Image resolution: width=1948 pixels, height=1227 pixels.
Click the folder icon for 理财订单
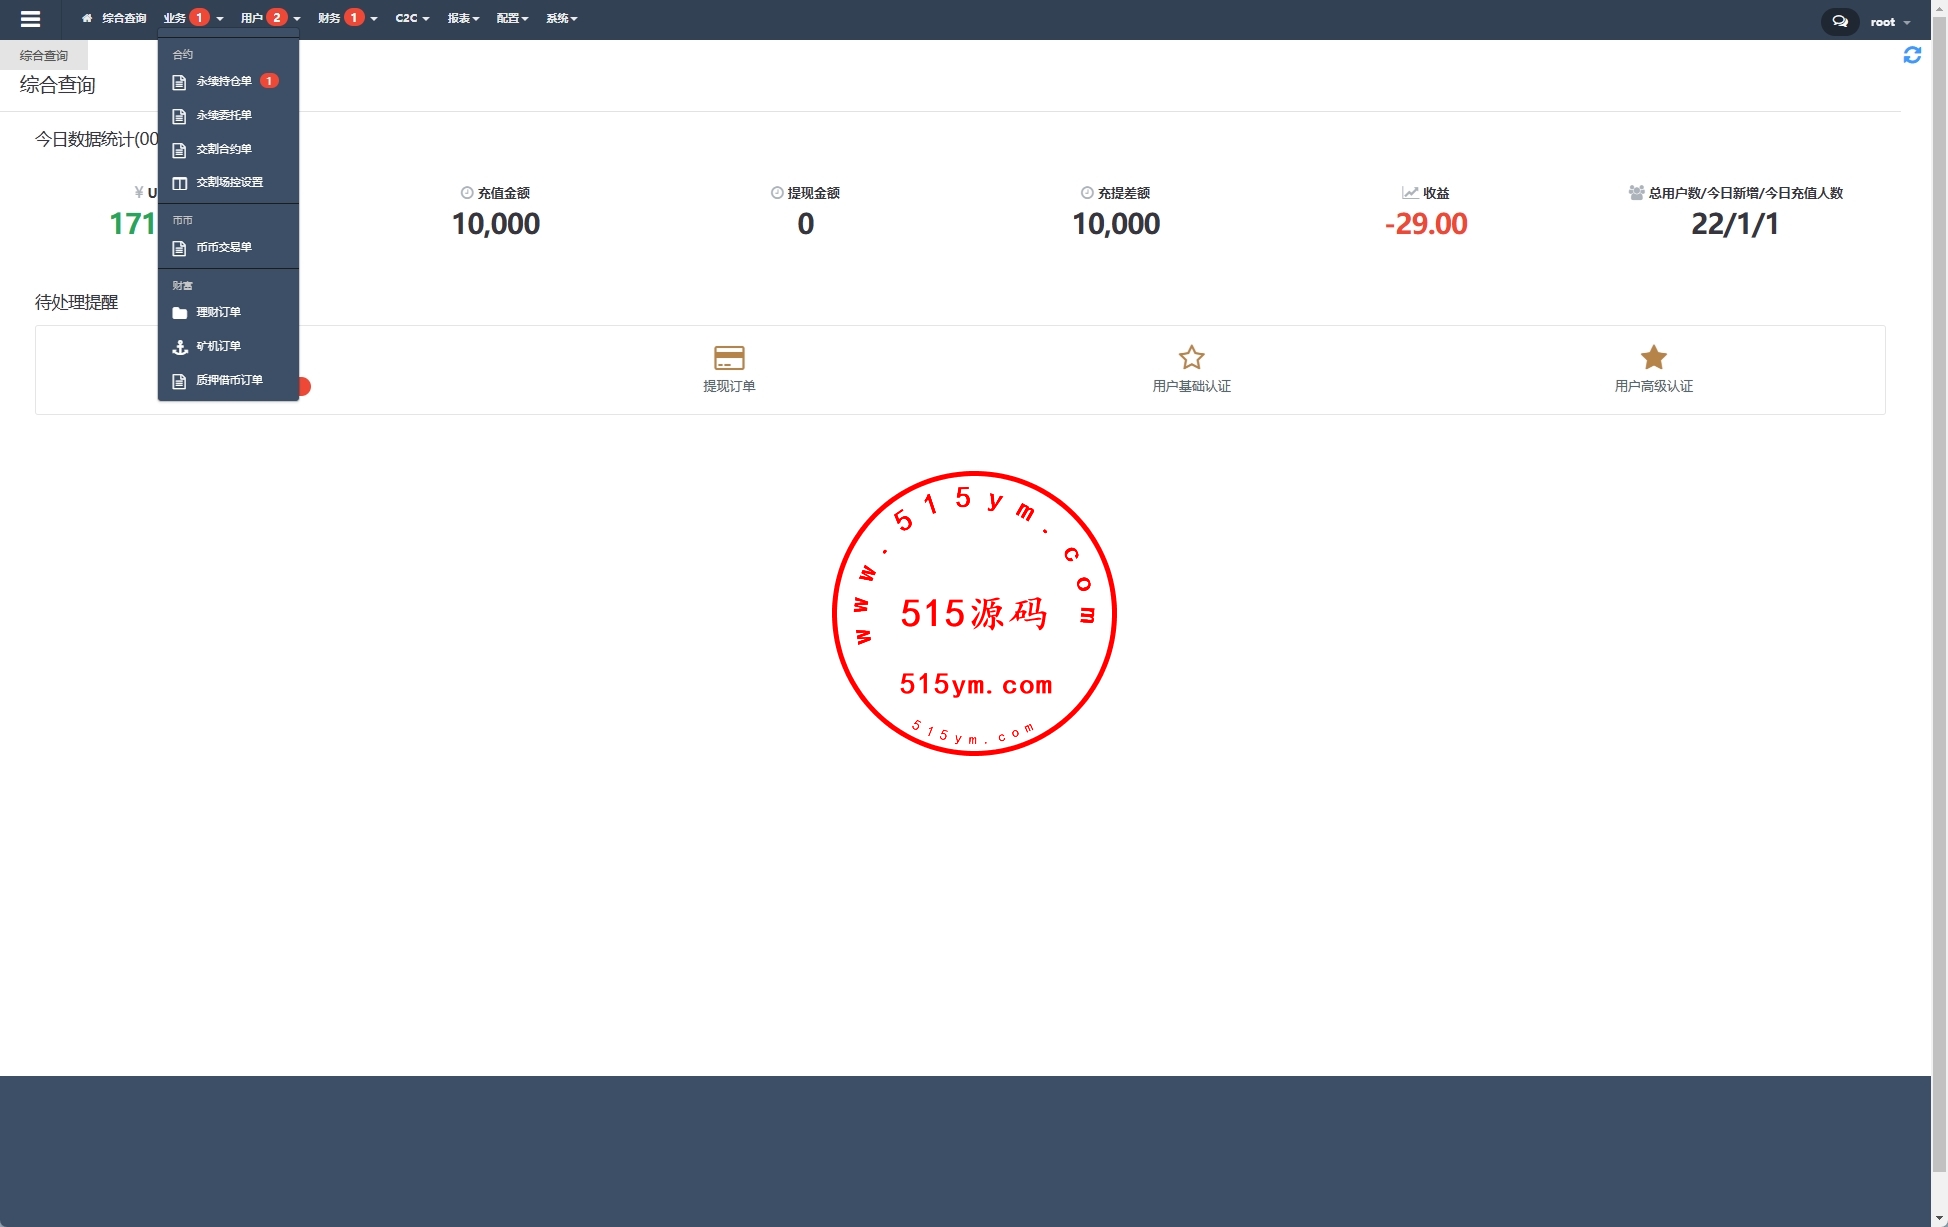click(180, 313)
